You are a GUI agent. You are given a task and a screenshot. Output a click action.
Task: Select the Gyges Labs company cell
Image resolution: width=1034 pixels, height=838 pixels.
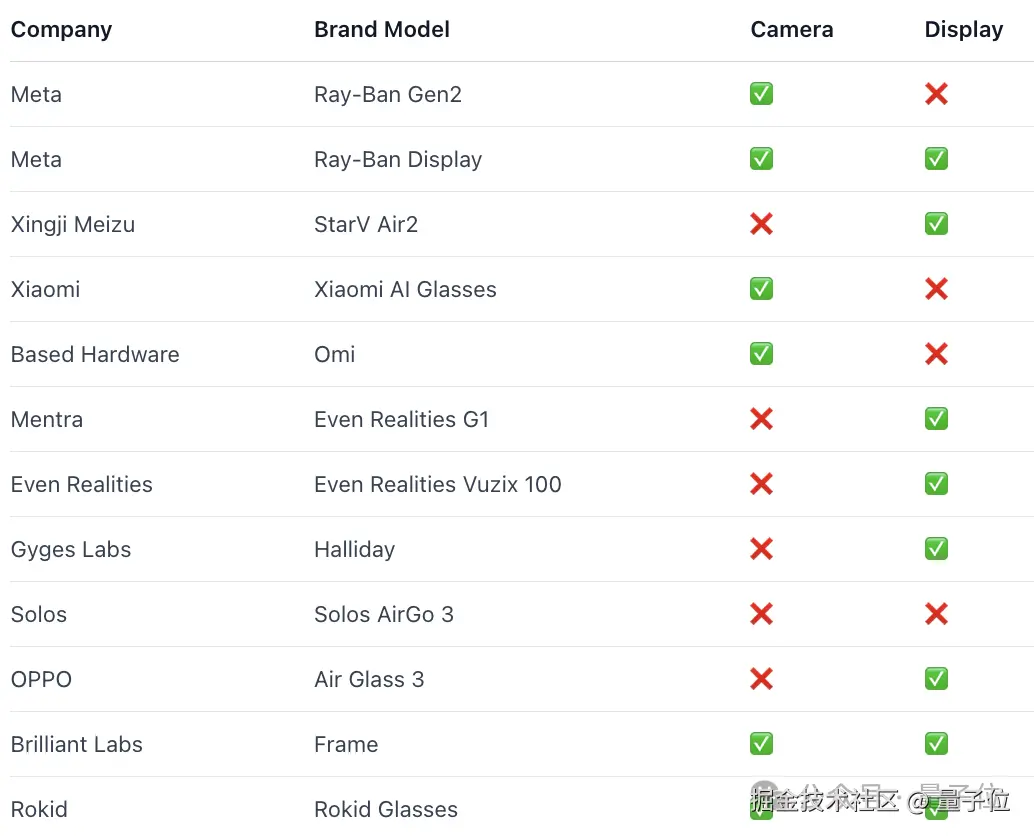(x=71, y=549)
